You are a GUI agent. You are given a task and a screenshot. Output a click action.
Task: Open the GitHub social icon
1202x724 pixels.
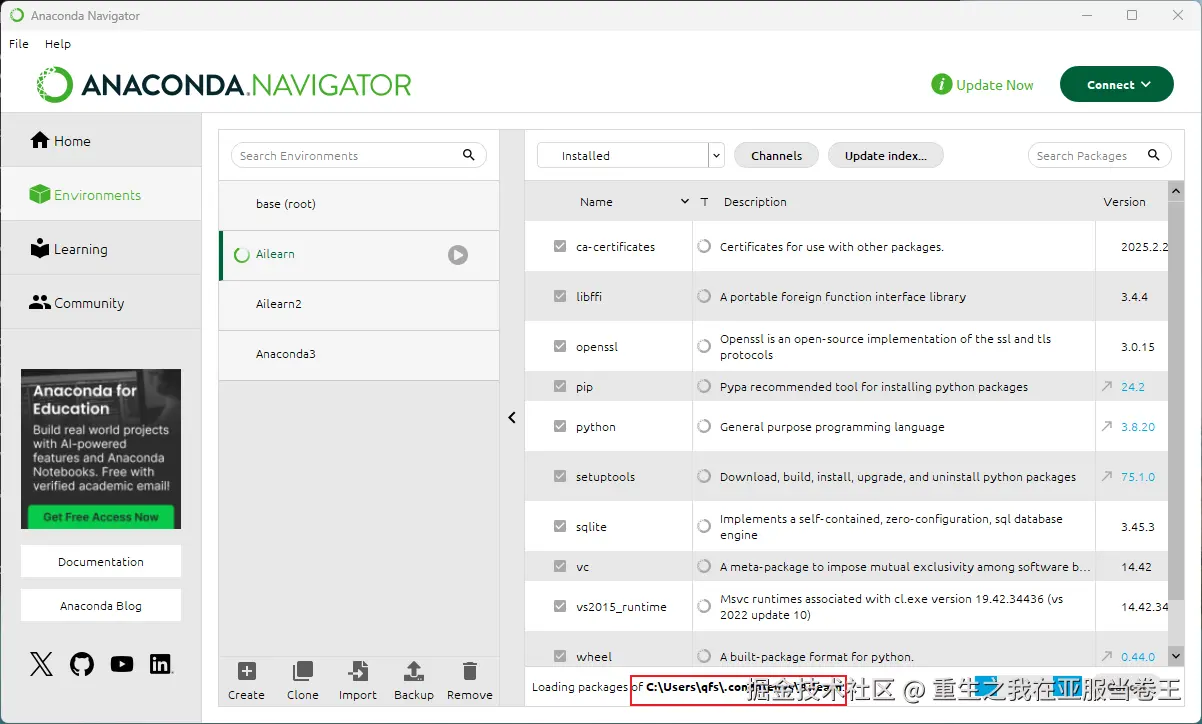[x=82, y=664]
